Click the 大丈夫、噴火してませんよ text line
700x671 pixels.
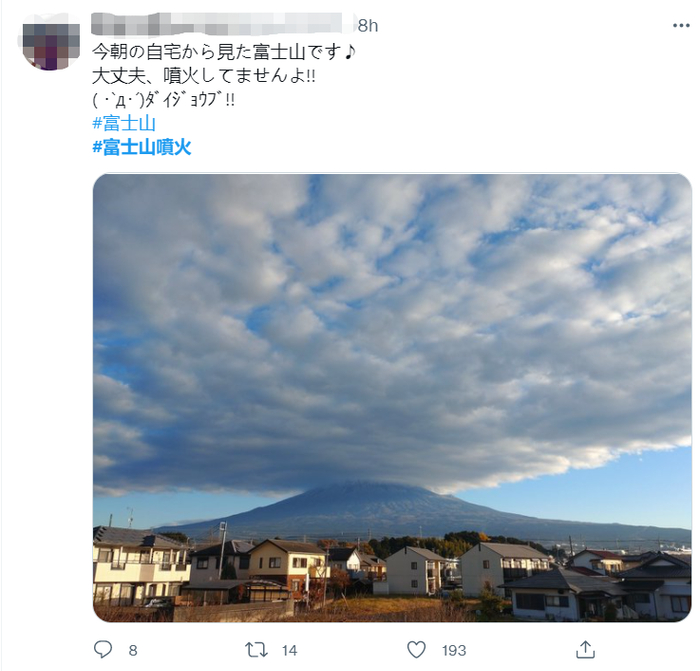click(x=204, y=76)
